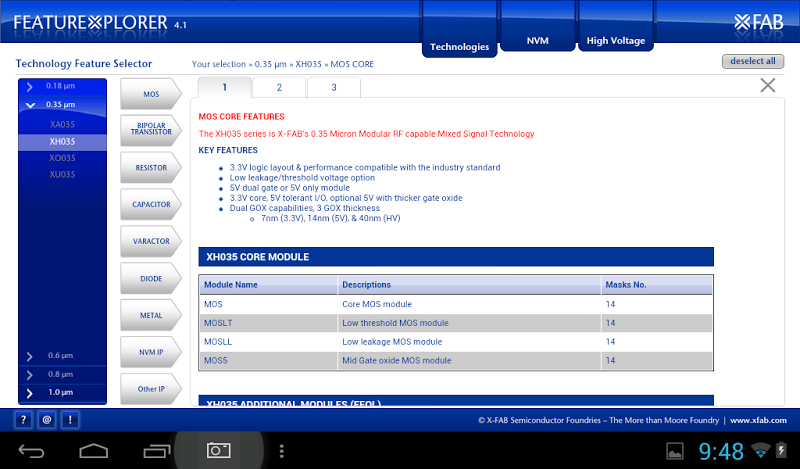Click the KEY FEATURES heading
Screen dimensions: 800x469
(x=228, y=151)
